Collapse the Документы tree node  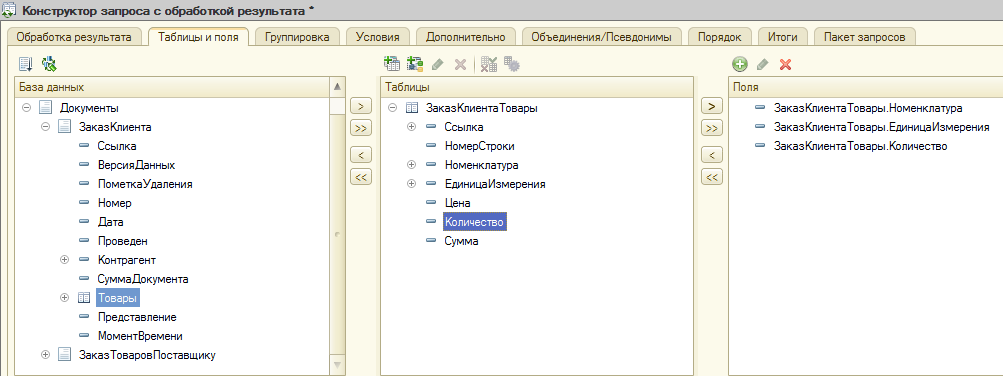click(26, 108)
